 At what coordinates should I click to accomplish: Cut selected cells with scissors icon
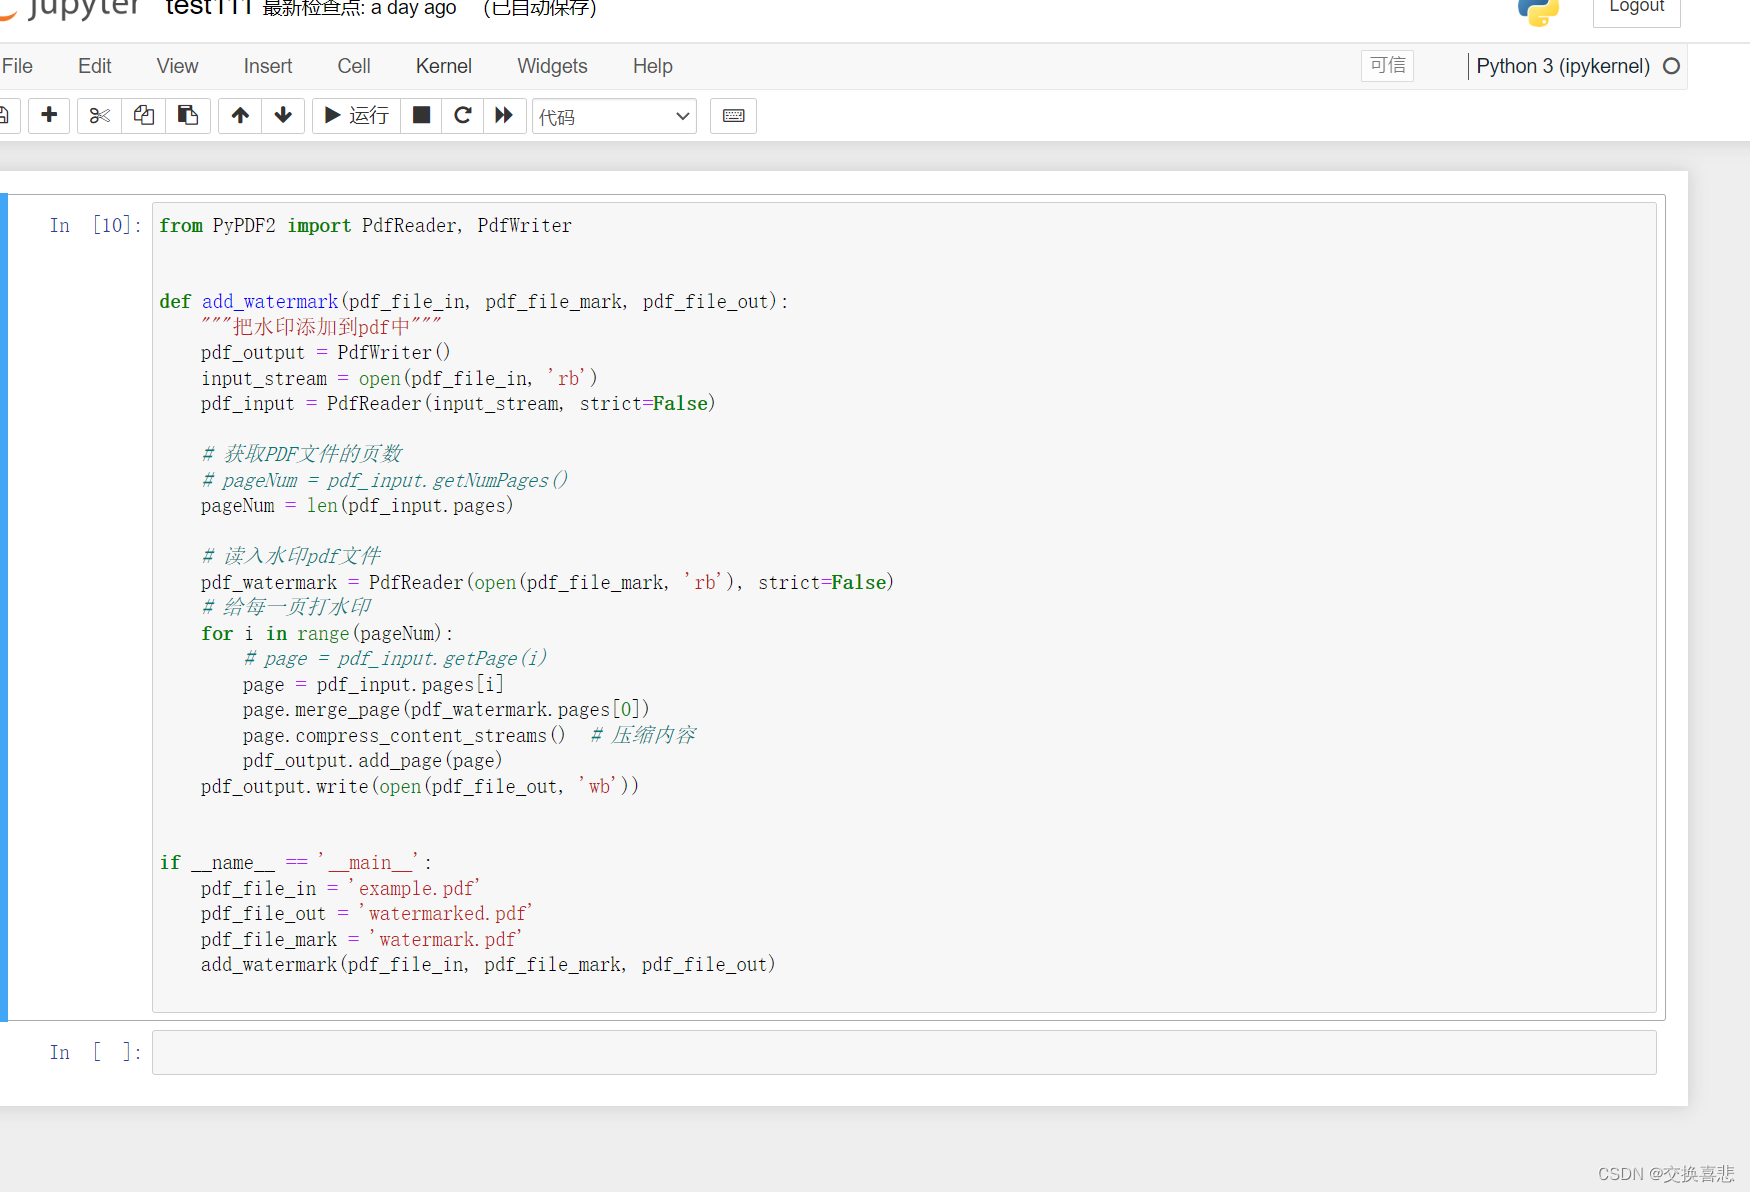pos(99,116)
